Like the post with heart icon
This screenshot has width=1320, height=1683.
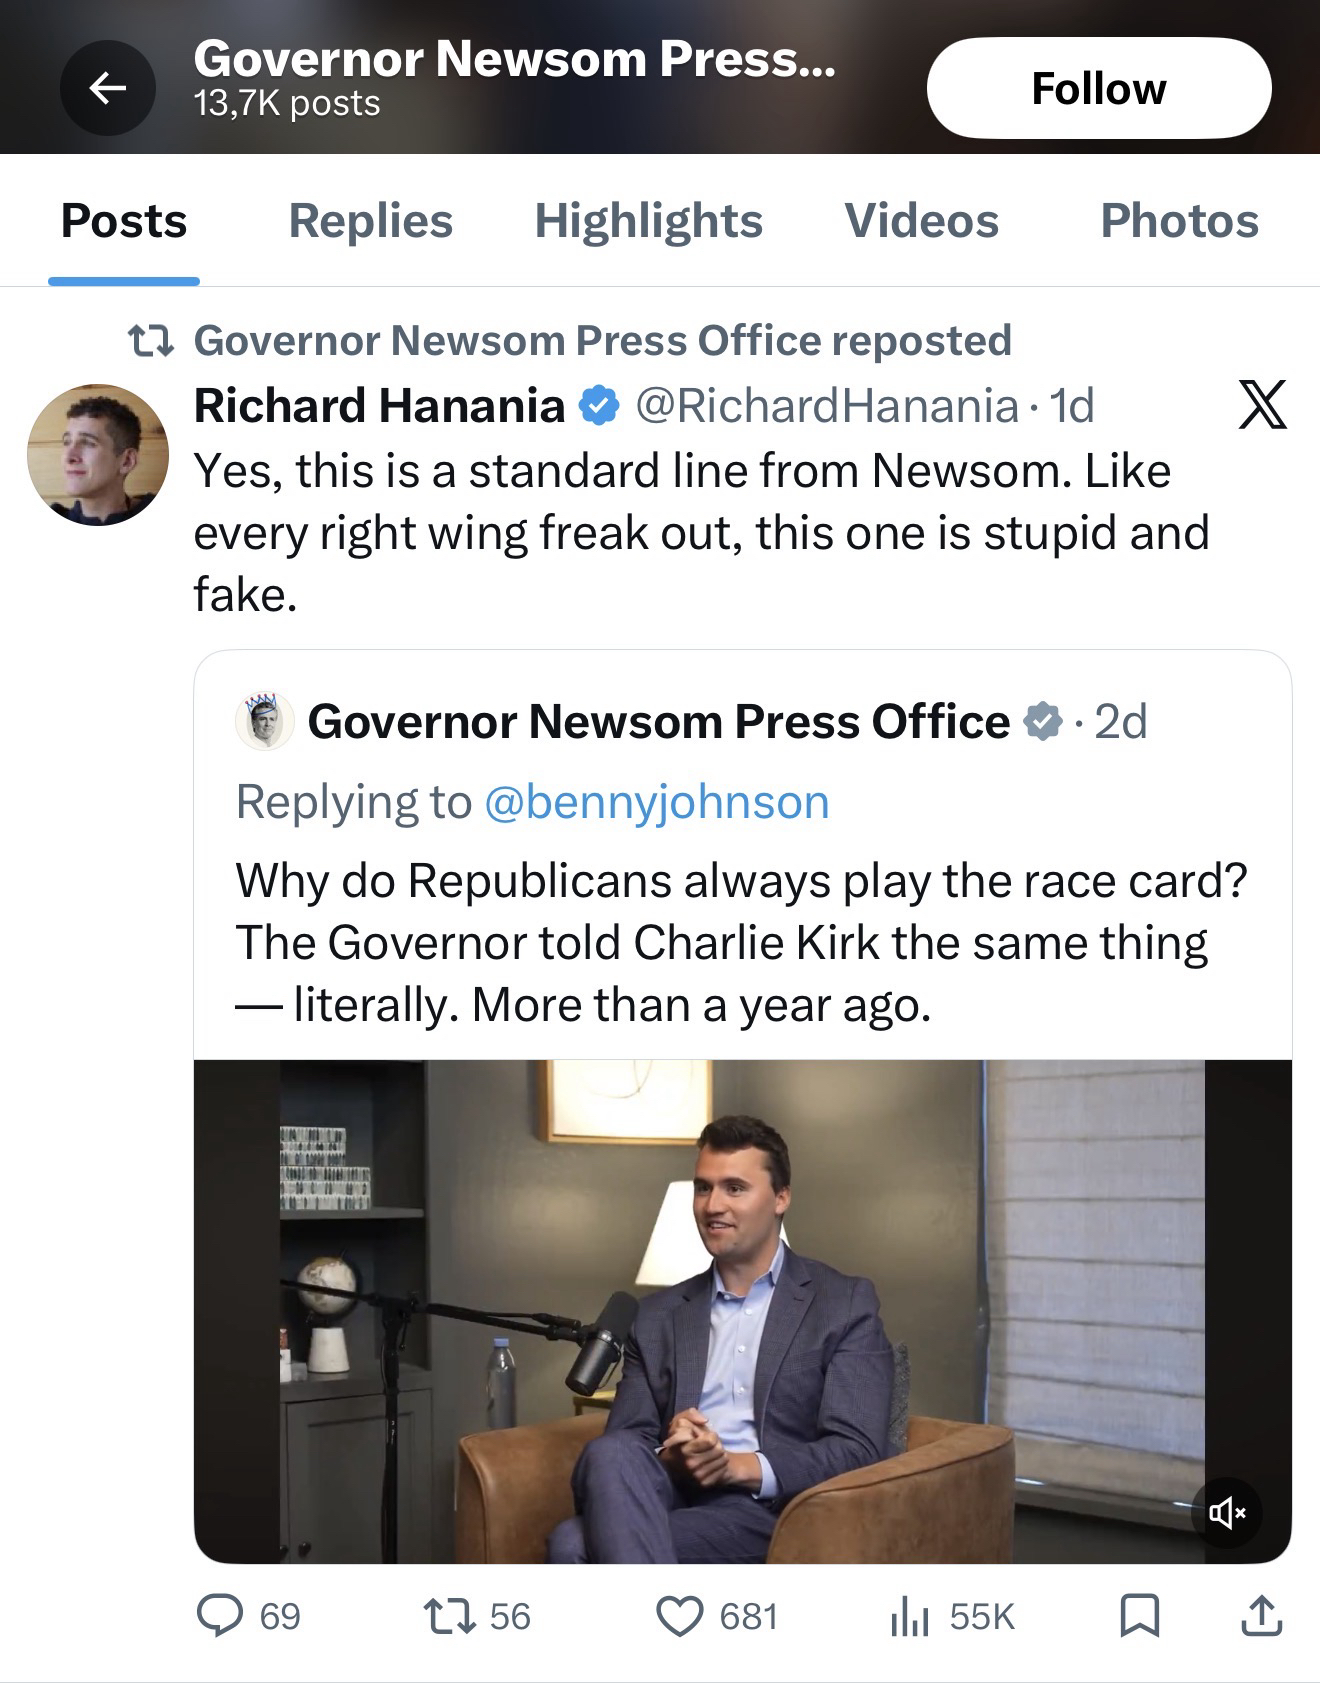point(679,1616)
